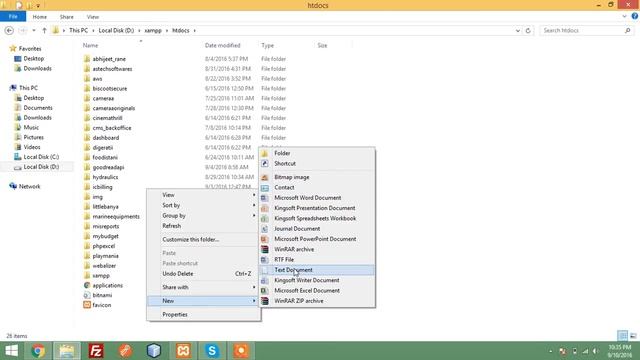This screenshot has width=640, height=360.
Task: Click the Windows Start button
Action: tap(11, 351)
